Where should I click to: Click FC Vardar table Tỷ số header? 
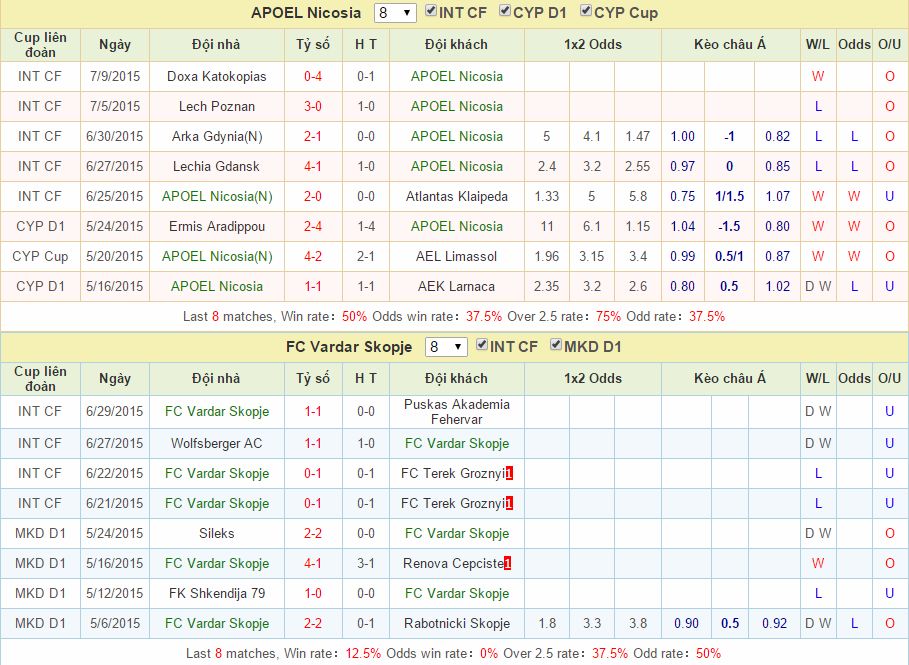(313, 379)
